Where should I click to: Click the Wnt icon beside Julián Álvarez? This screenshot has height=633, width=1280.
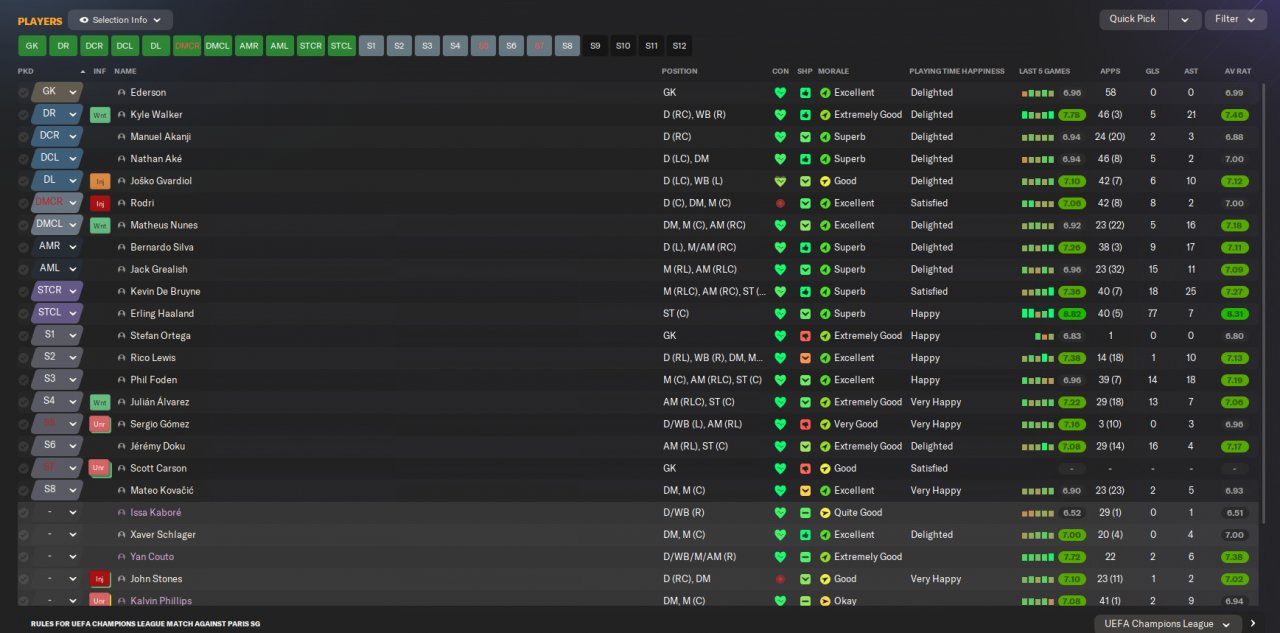[99, 402]
